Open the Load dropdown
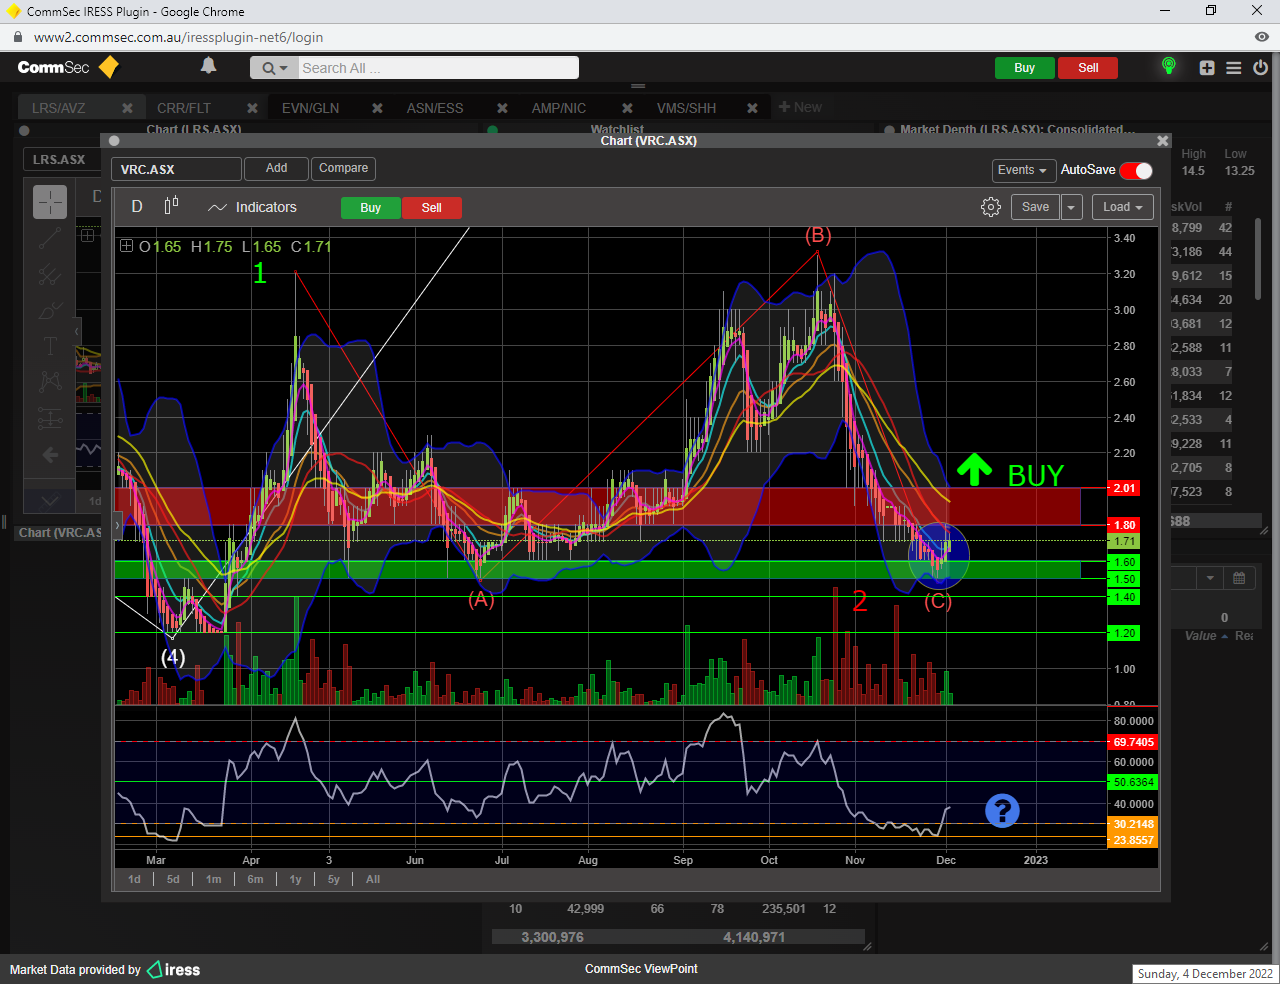Screen dimensions: 1280x984 pyautogui.click(x=1122, y=207)
